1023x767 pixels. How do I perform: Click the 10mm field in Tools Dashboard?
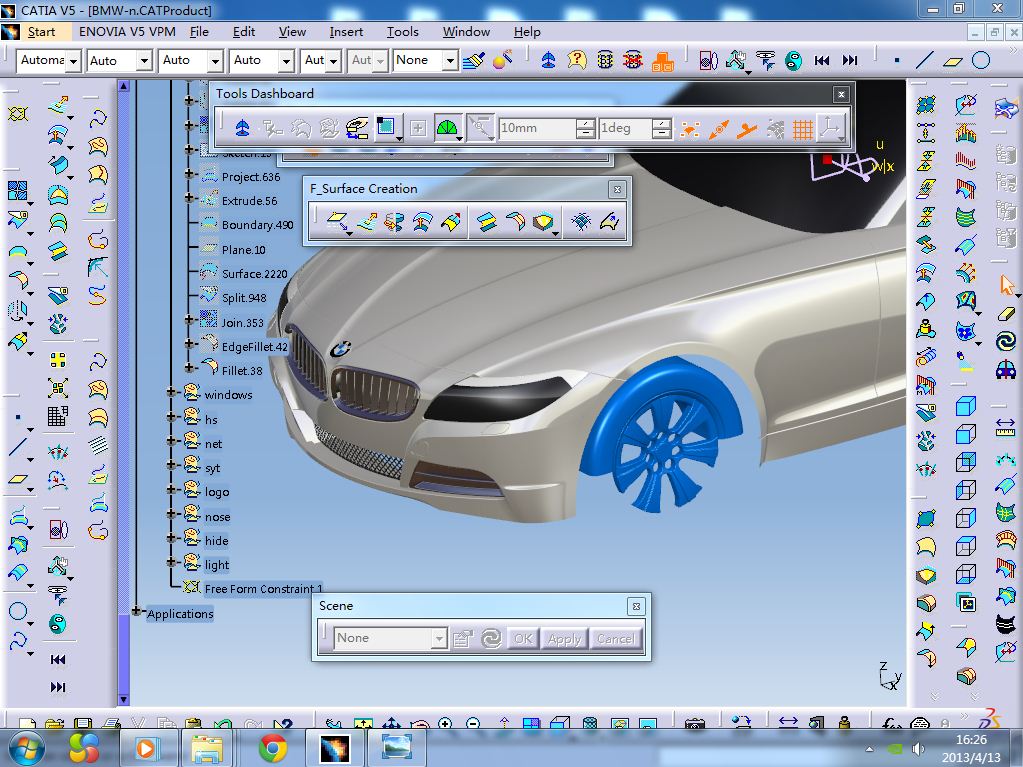click(x=538, y=128)
